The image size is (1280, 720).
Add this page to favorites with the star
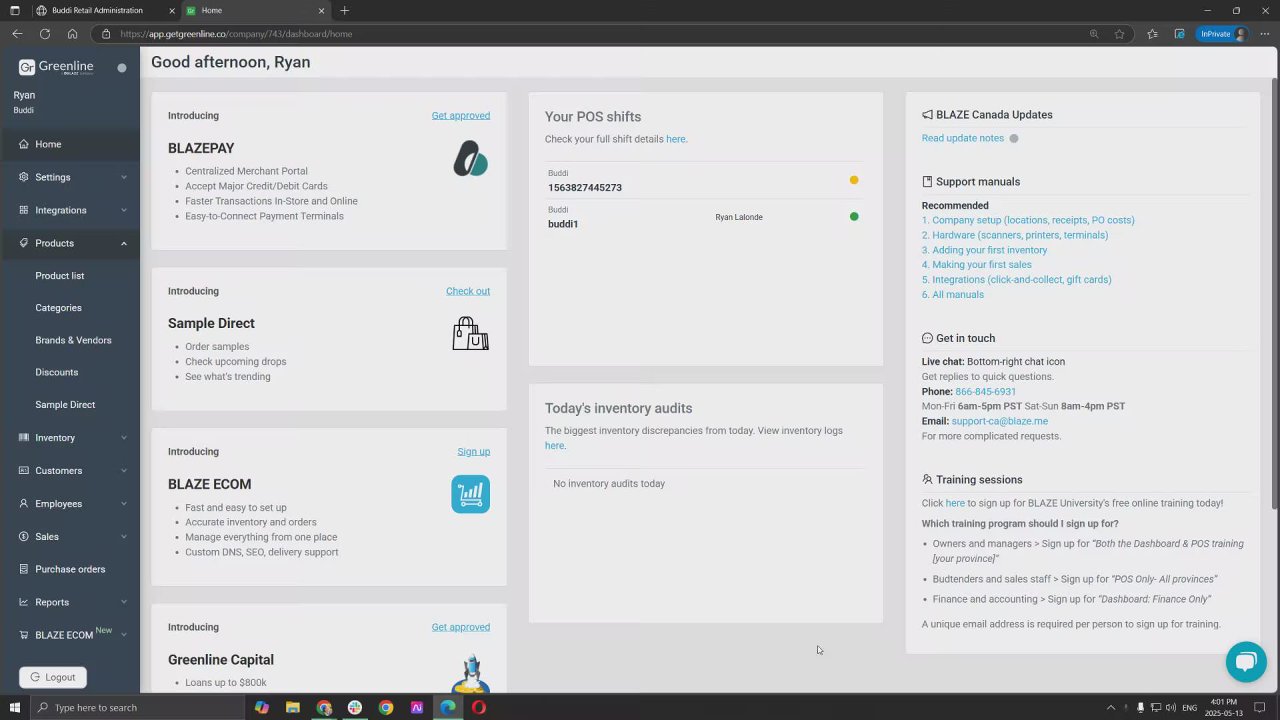pyautogui.click(x=1119, y=34)
